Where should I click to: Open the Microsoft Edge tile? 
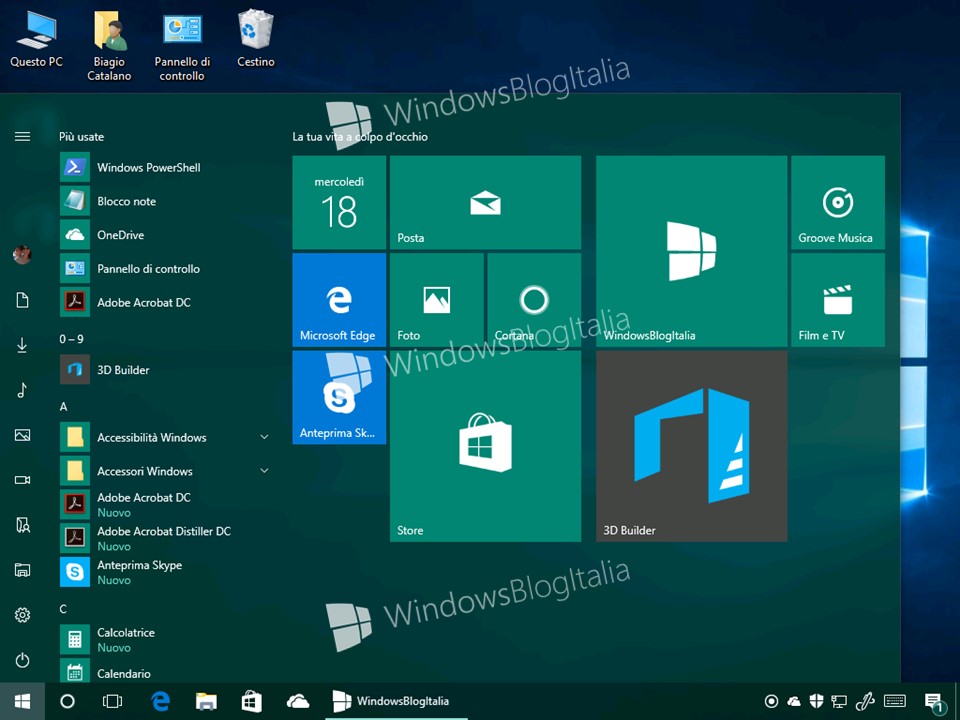click(x=339, y=300)
